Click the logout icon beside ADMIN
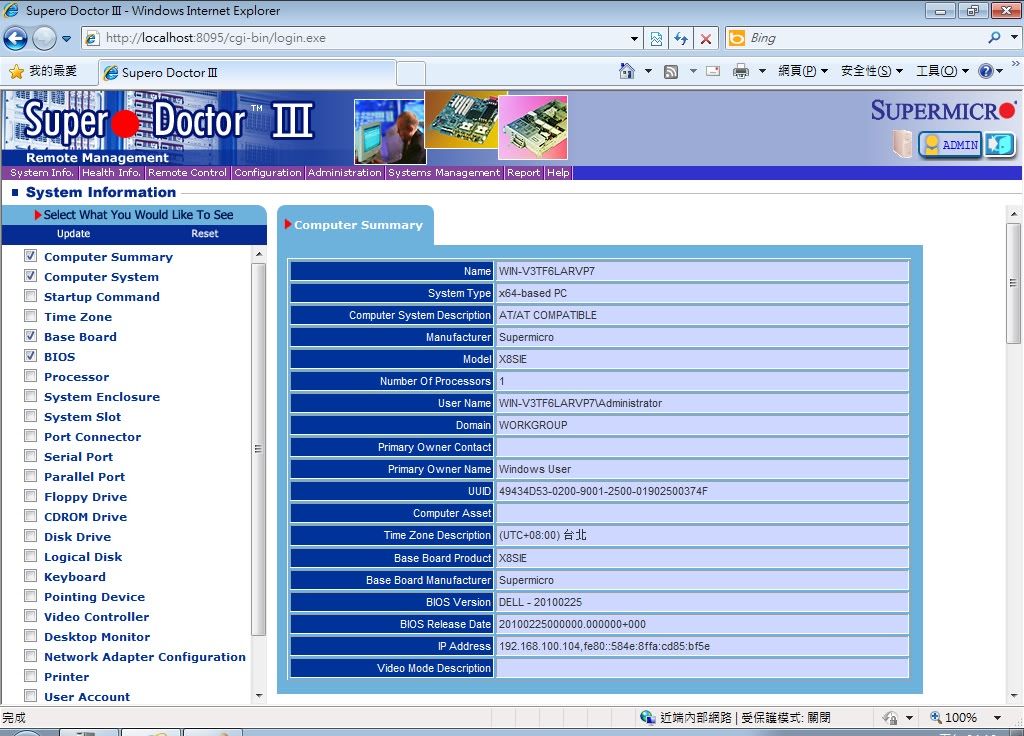 (x=1000, y=144)
